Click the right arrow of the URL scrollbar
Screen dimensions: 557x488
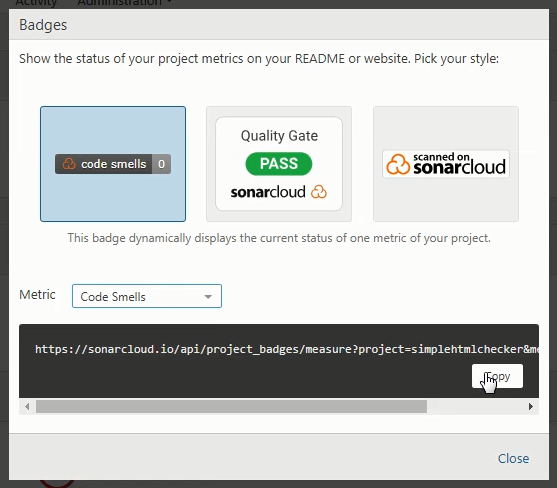[x=531, y=406]
